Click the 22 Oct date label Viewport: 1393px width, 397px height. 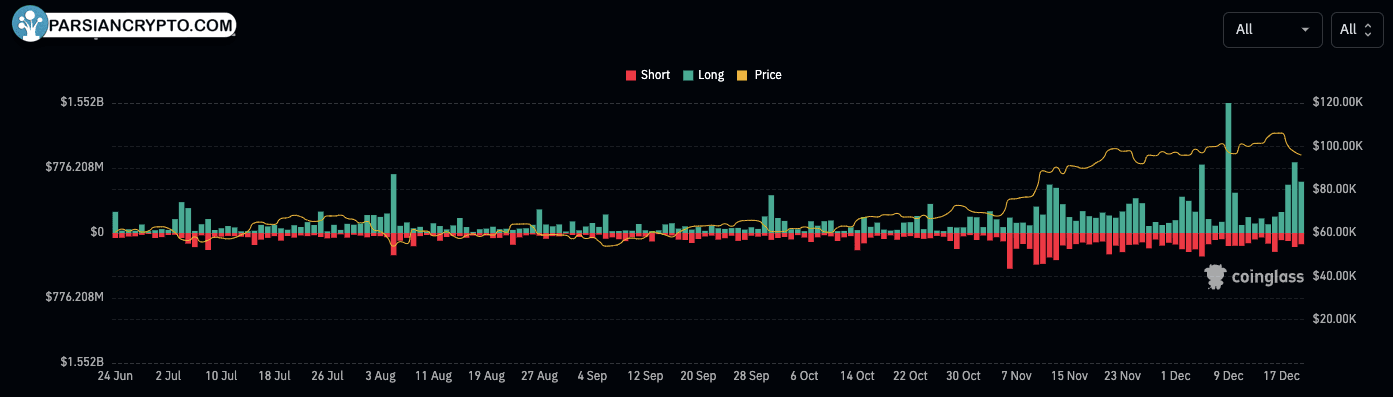(910, 376)
